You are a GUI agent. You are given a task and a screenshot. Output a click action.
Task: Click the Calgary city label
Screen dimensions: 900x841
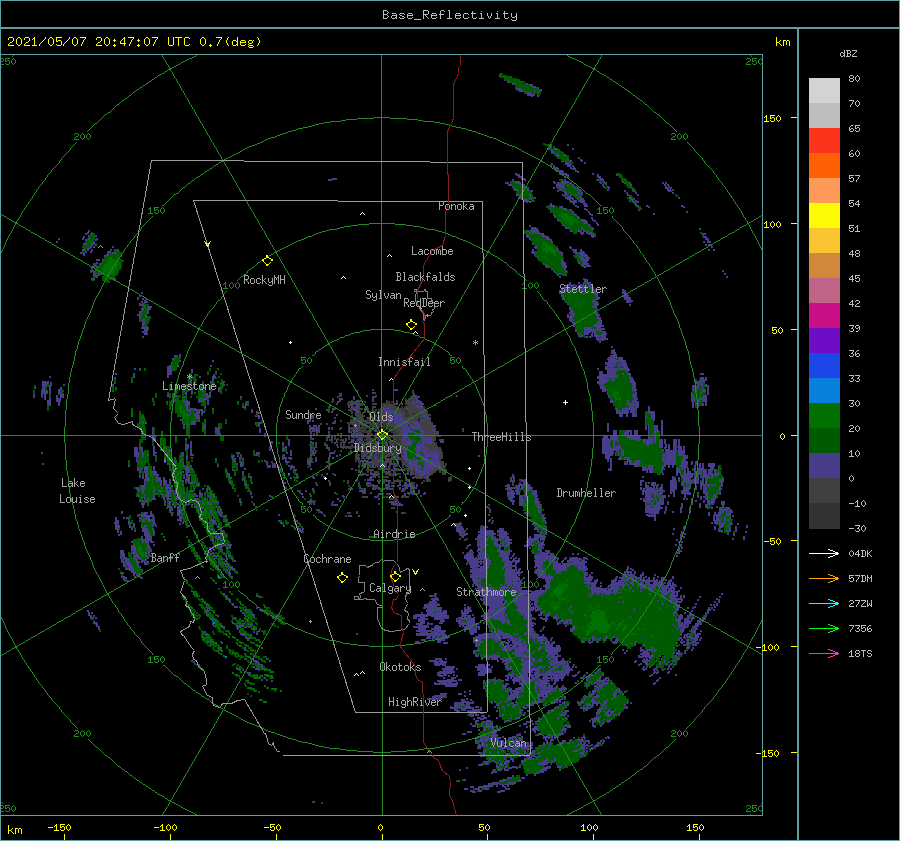390,588
